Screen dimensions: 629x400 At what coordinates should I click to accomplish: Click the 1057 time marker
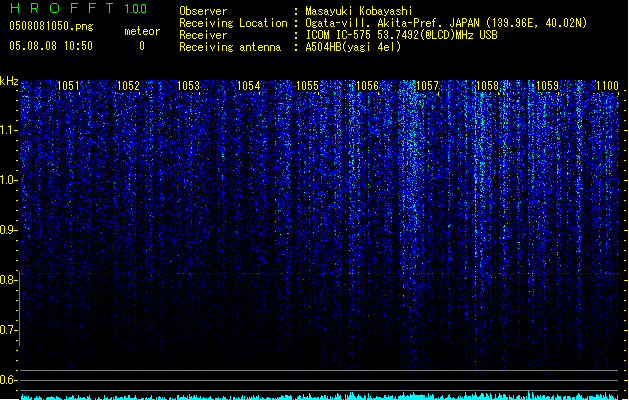click(427, 86)
